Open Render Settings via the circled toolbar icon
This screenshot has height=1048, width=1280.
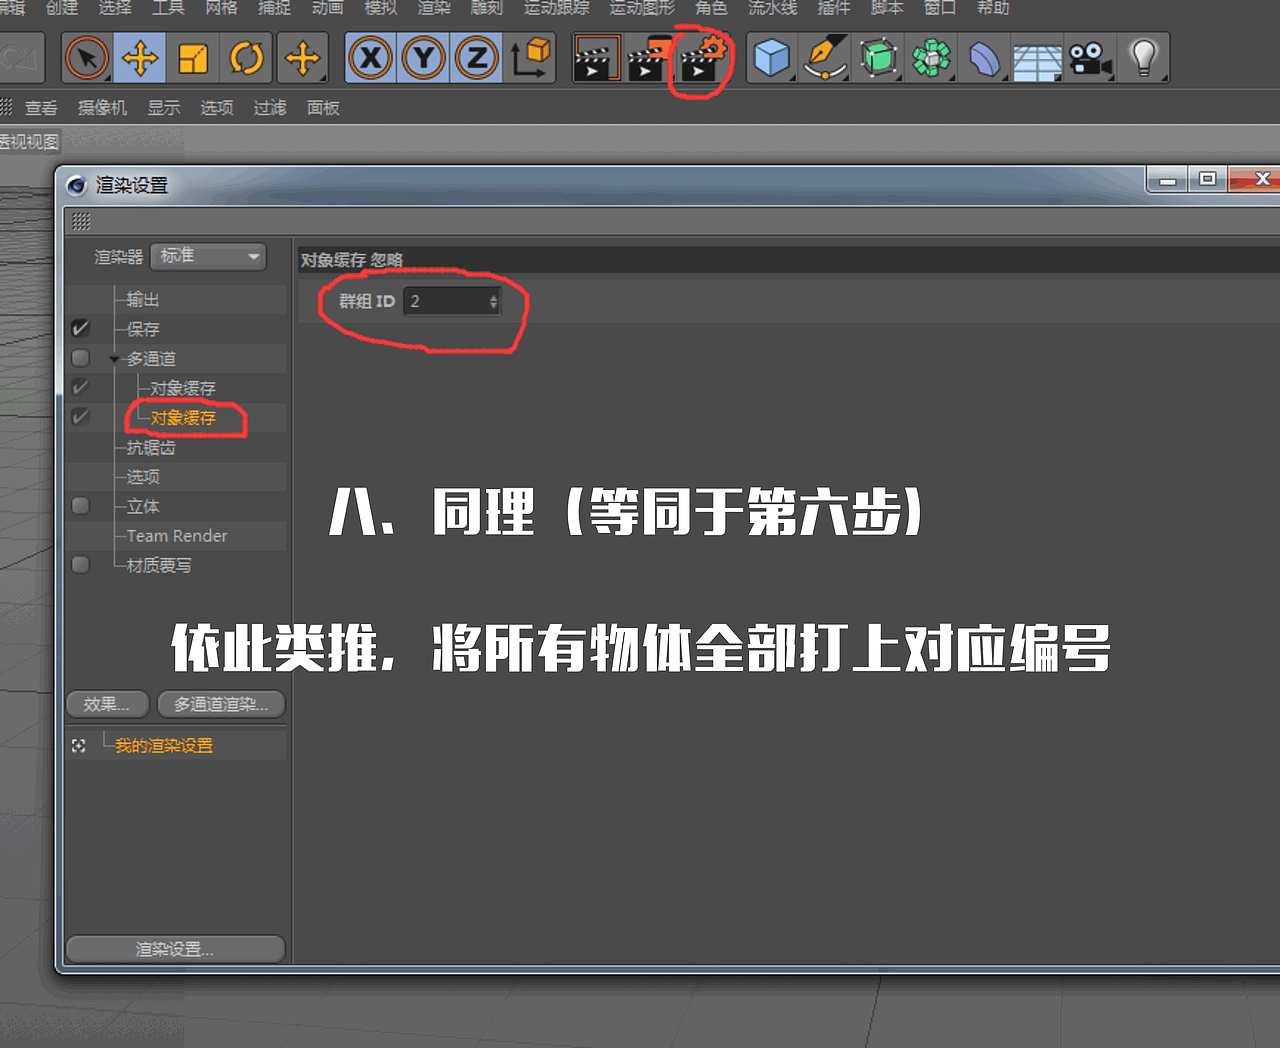(x=700, y=58)
